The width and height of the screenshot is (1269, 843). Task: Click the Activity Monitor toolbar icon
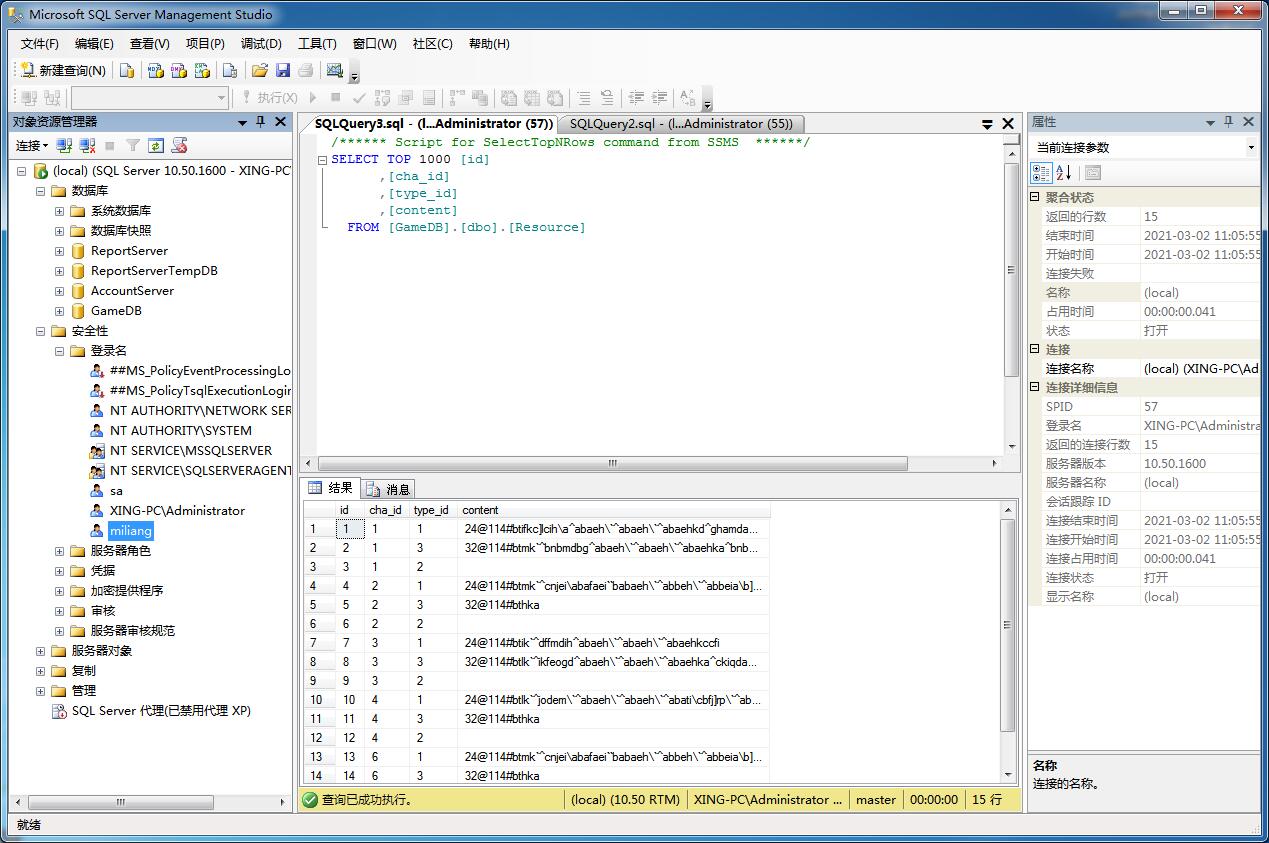click(335, 70)
